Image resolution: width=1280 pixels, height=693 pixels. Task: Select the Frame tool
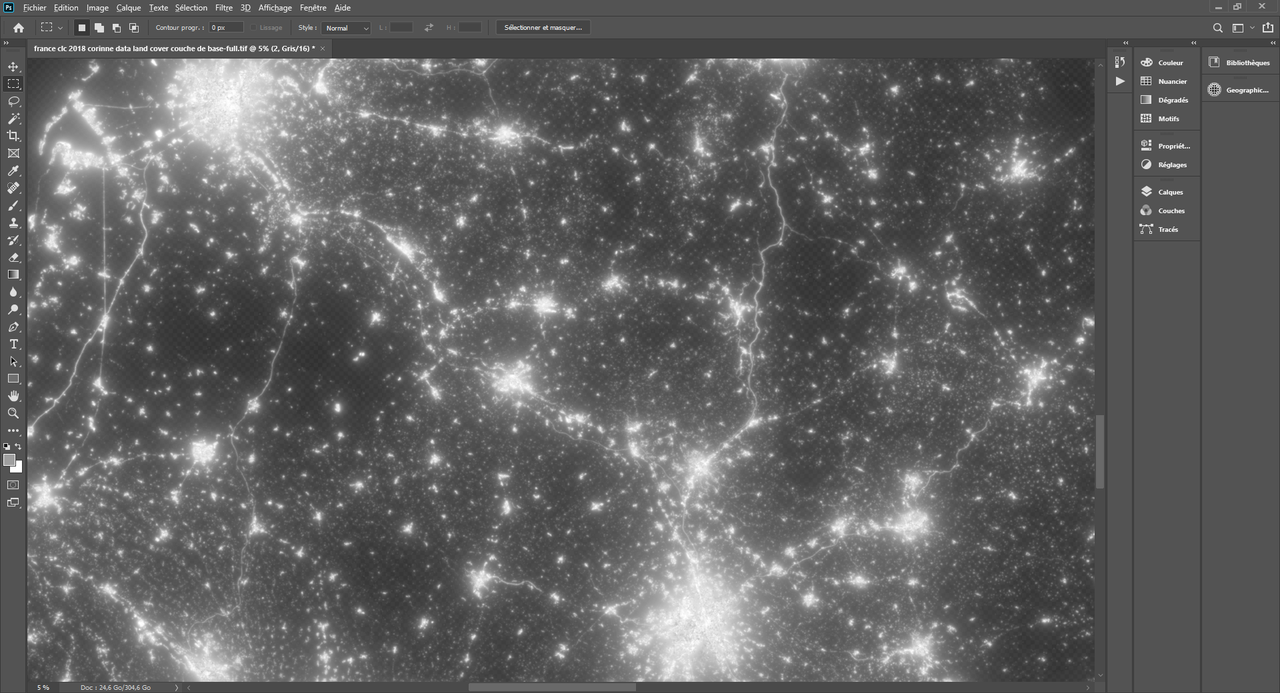tap(13, 153)
